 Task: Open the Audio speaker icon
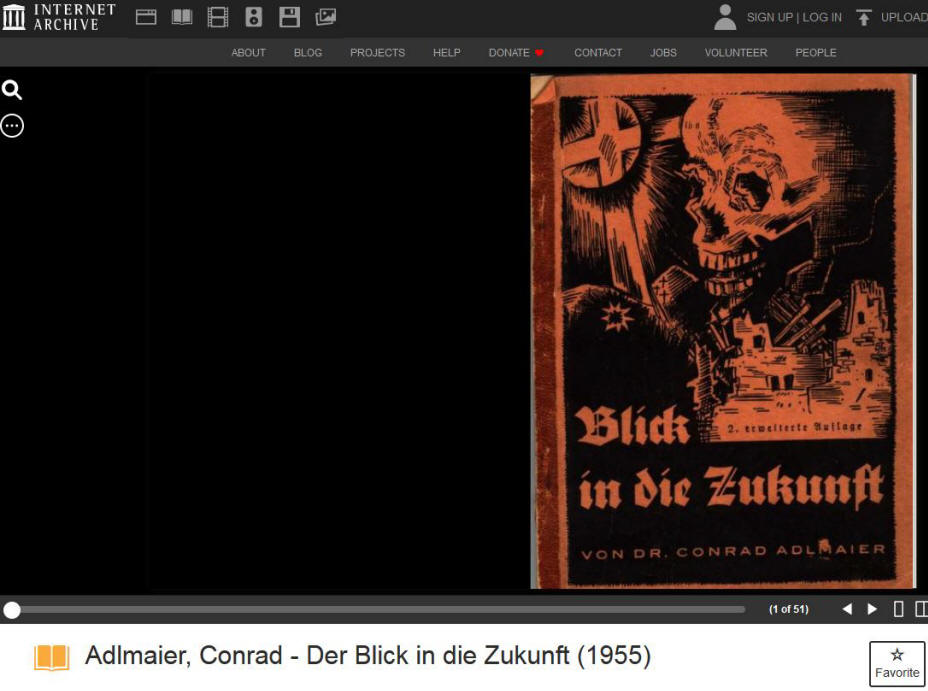(254, 17)
